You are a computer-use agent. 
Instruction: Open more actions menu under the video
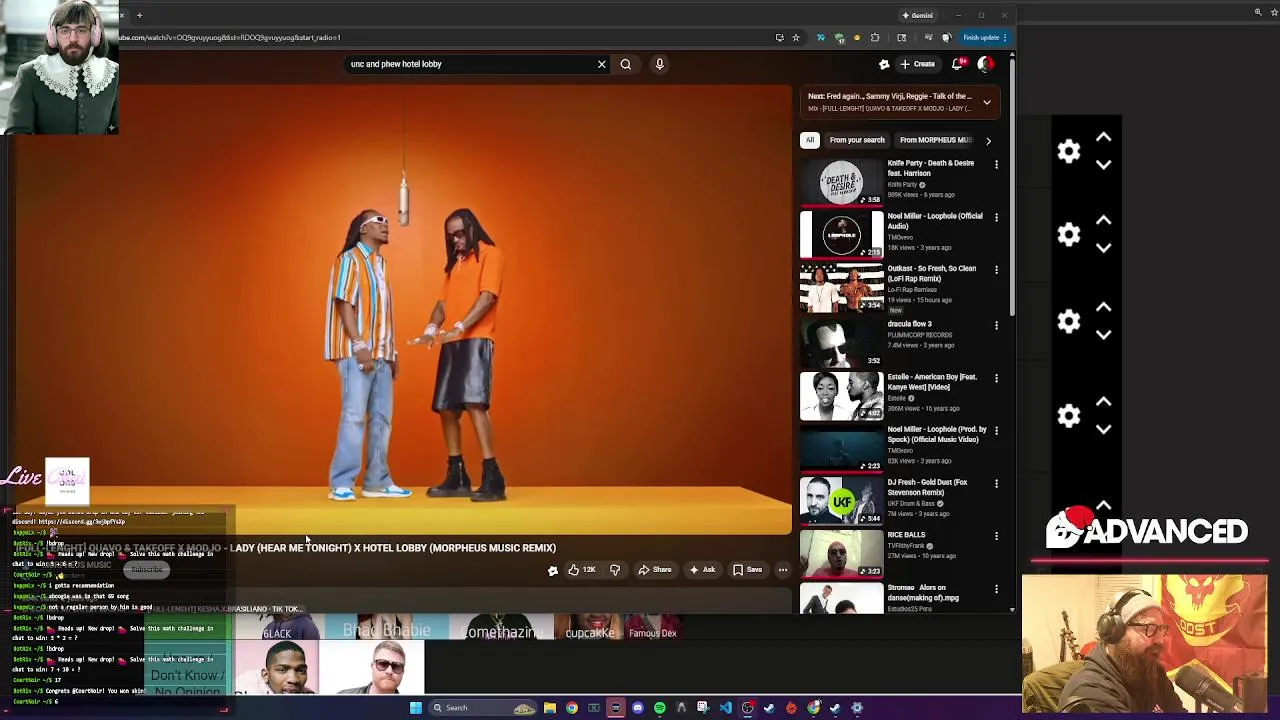coord(782,570)
